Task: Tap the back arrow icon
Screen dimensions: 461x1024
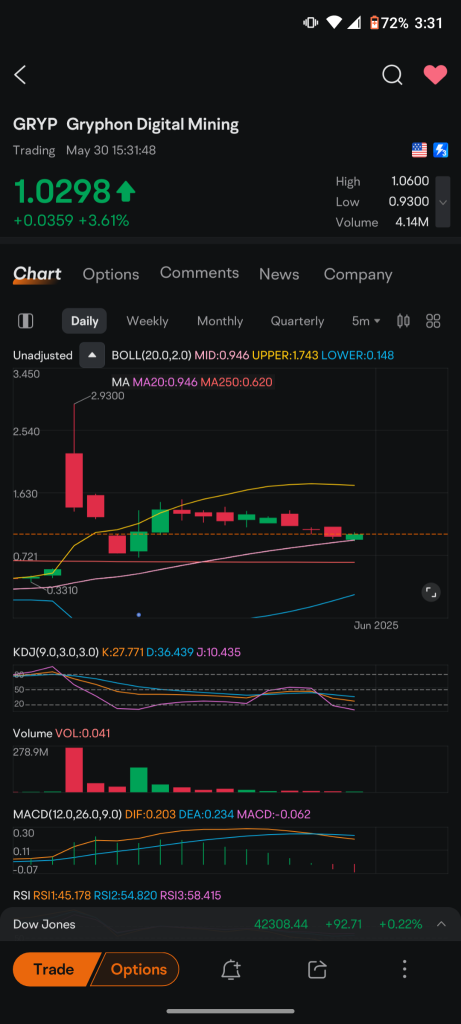Action: [x=20, y=75]
